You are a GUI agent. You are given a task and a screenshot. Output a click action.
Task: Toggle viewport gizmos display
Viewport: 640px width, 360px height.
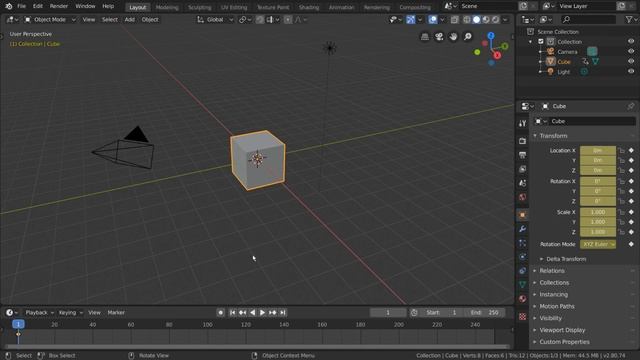[x=411, y=20]
